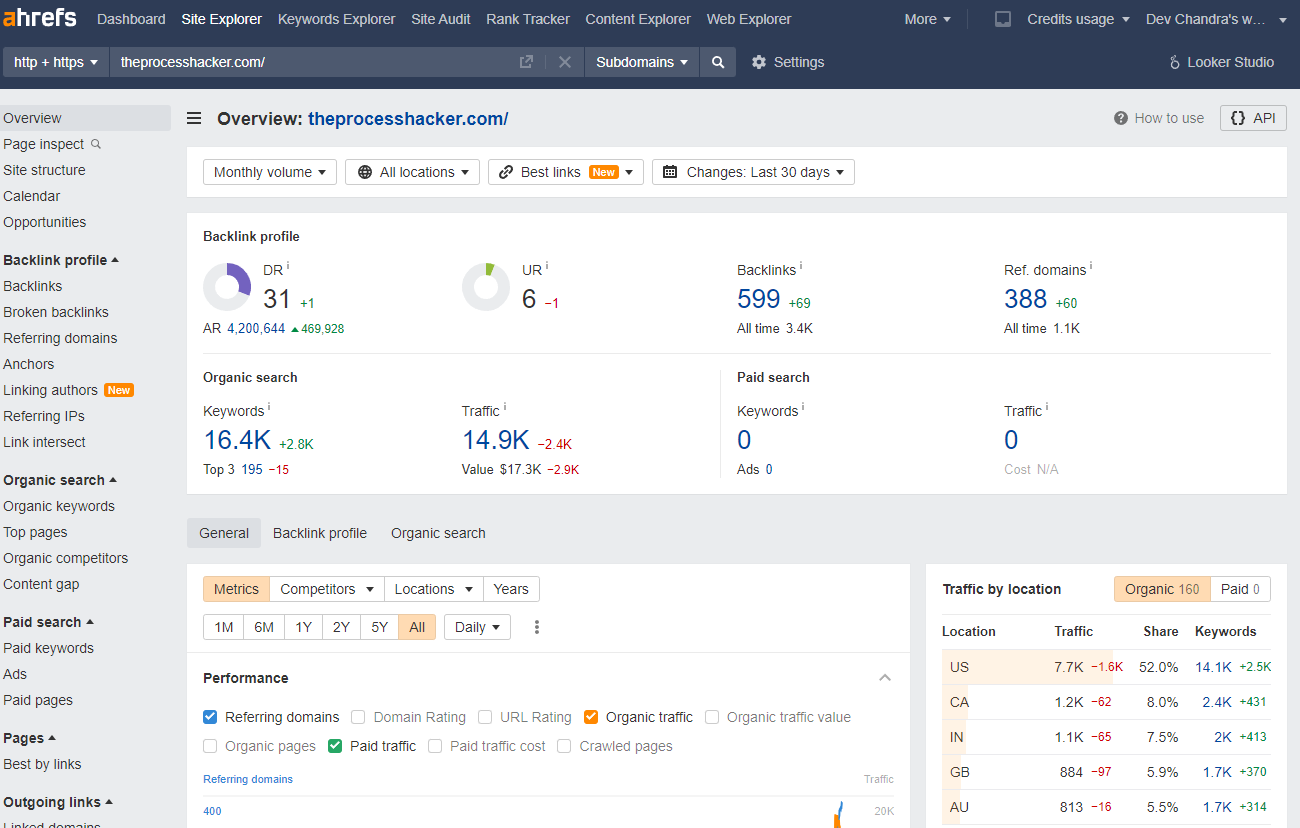Click the Ref. domains info icon
Screen dimensions: 1300x828
[1091, 267]
